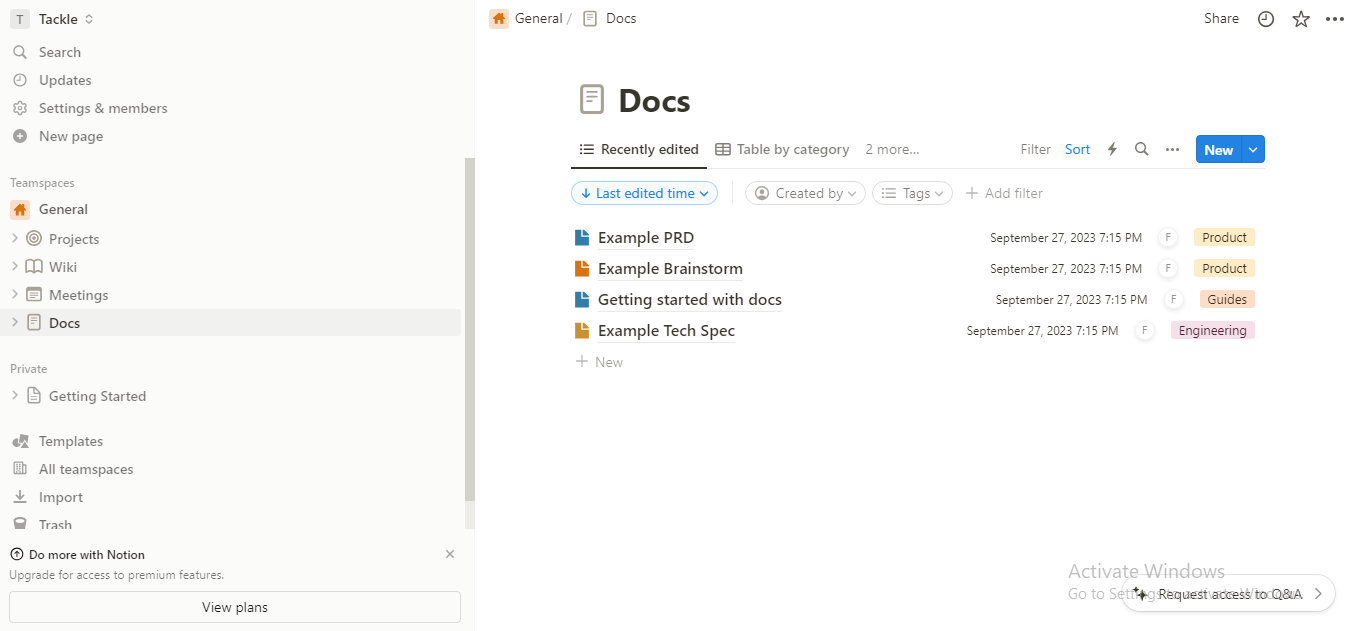Expand the Wiki tree item

(x=15, y=267)
